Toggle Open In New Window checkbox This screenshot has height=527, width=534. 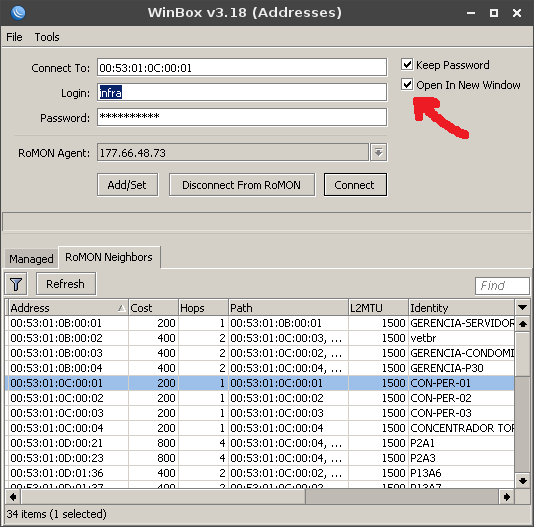407,84
